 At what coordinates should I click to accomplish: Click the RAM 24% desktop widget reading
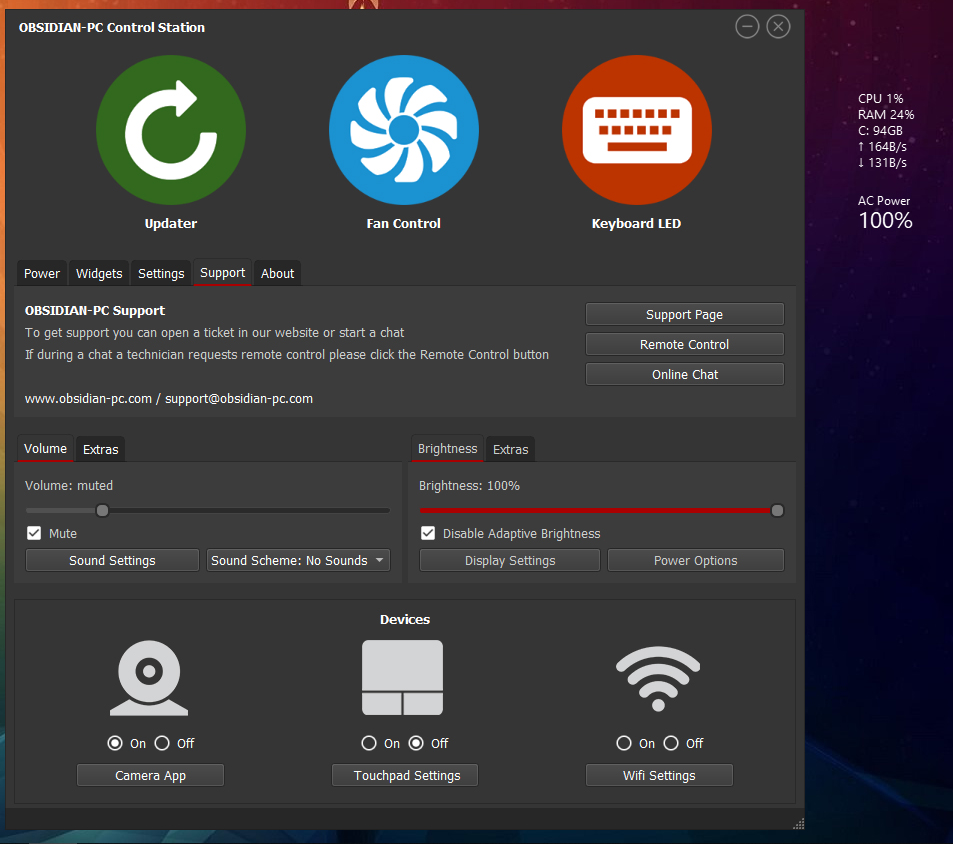pos(886,115)
